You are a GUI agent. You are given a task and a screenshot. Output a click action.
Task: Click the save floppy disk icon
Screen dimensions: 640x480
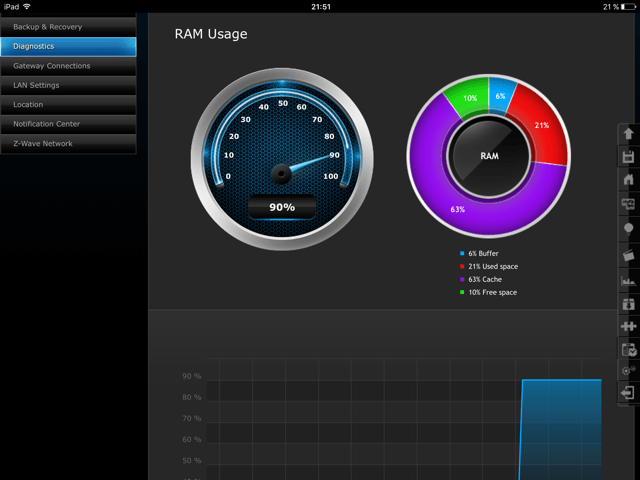(628, 157)
